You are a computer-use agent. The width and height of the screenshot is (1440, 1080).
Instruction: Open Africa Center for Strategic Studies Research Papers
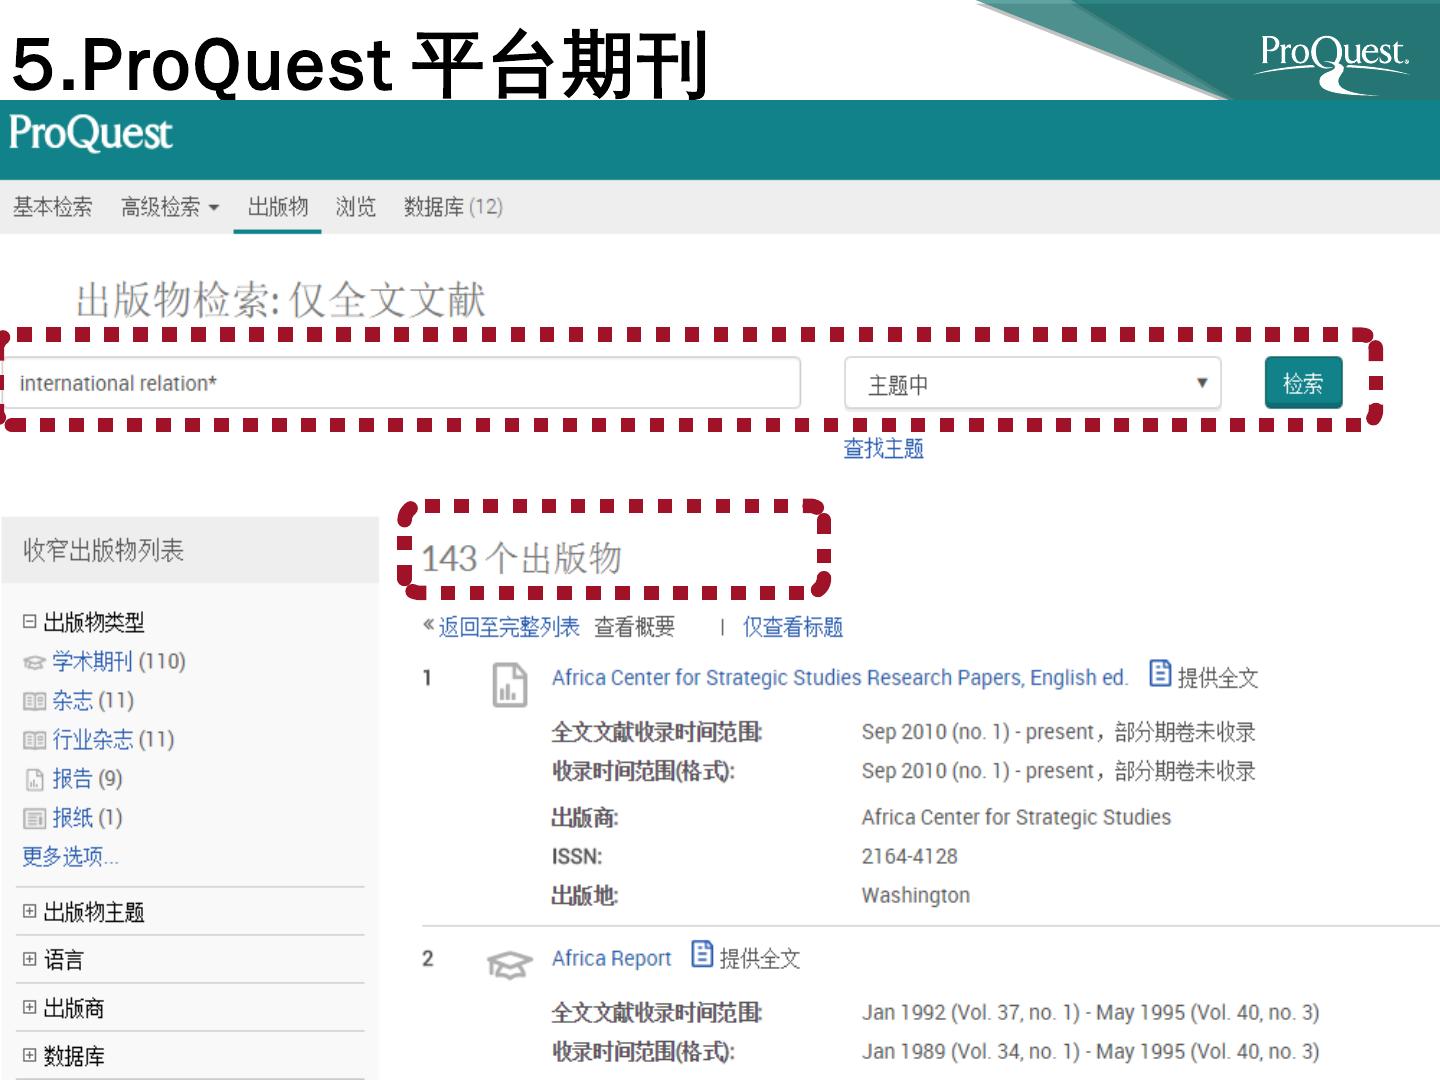pyautogui.click(x=840, y=678)
